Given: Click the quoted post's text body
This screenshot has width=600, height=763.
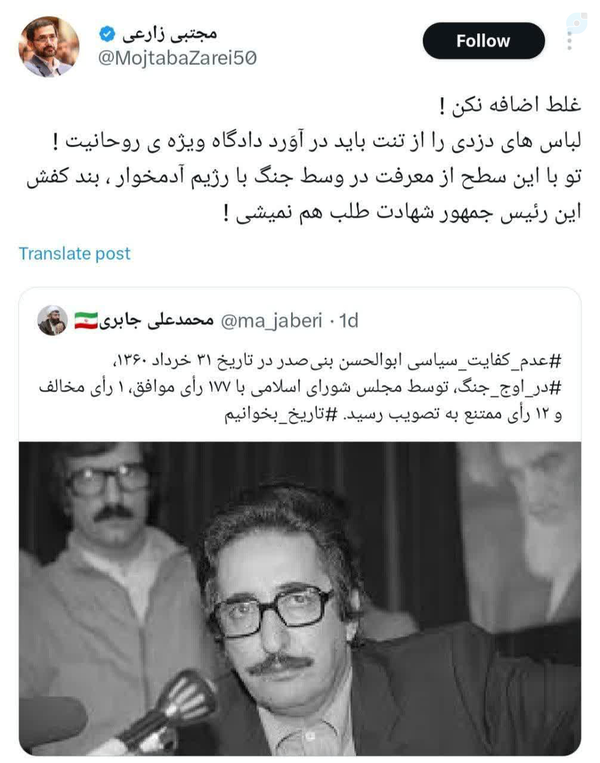Looking at the screenshot, I should [300, 387].
